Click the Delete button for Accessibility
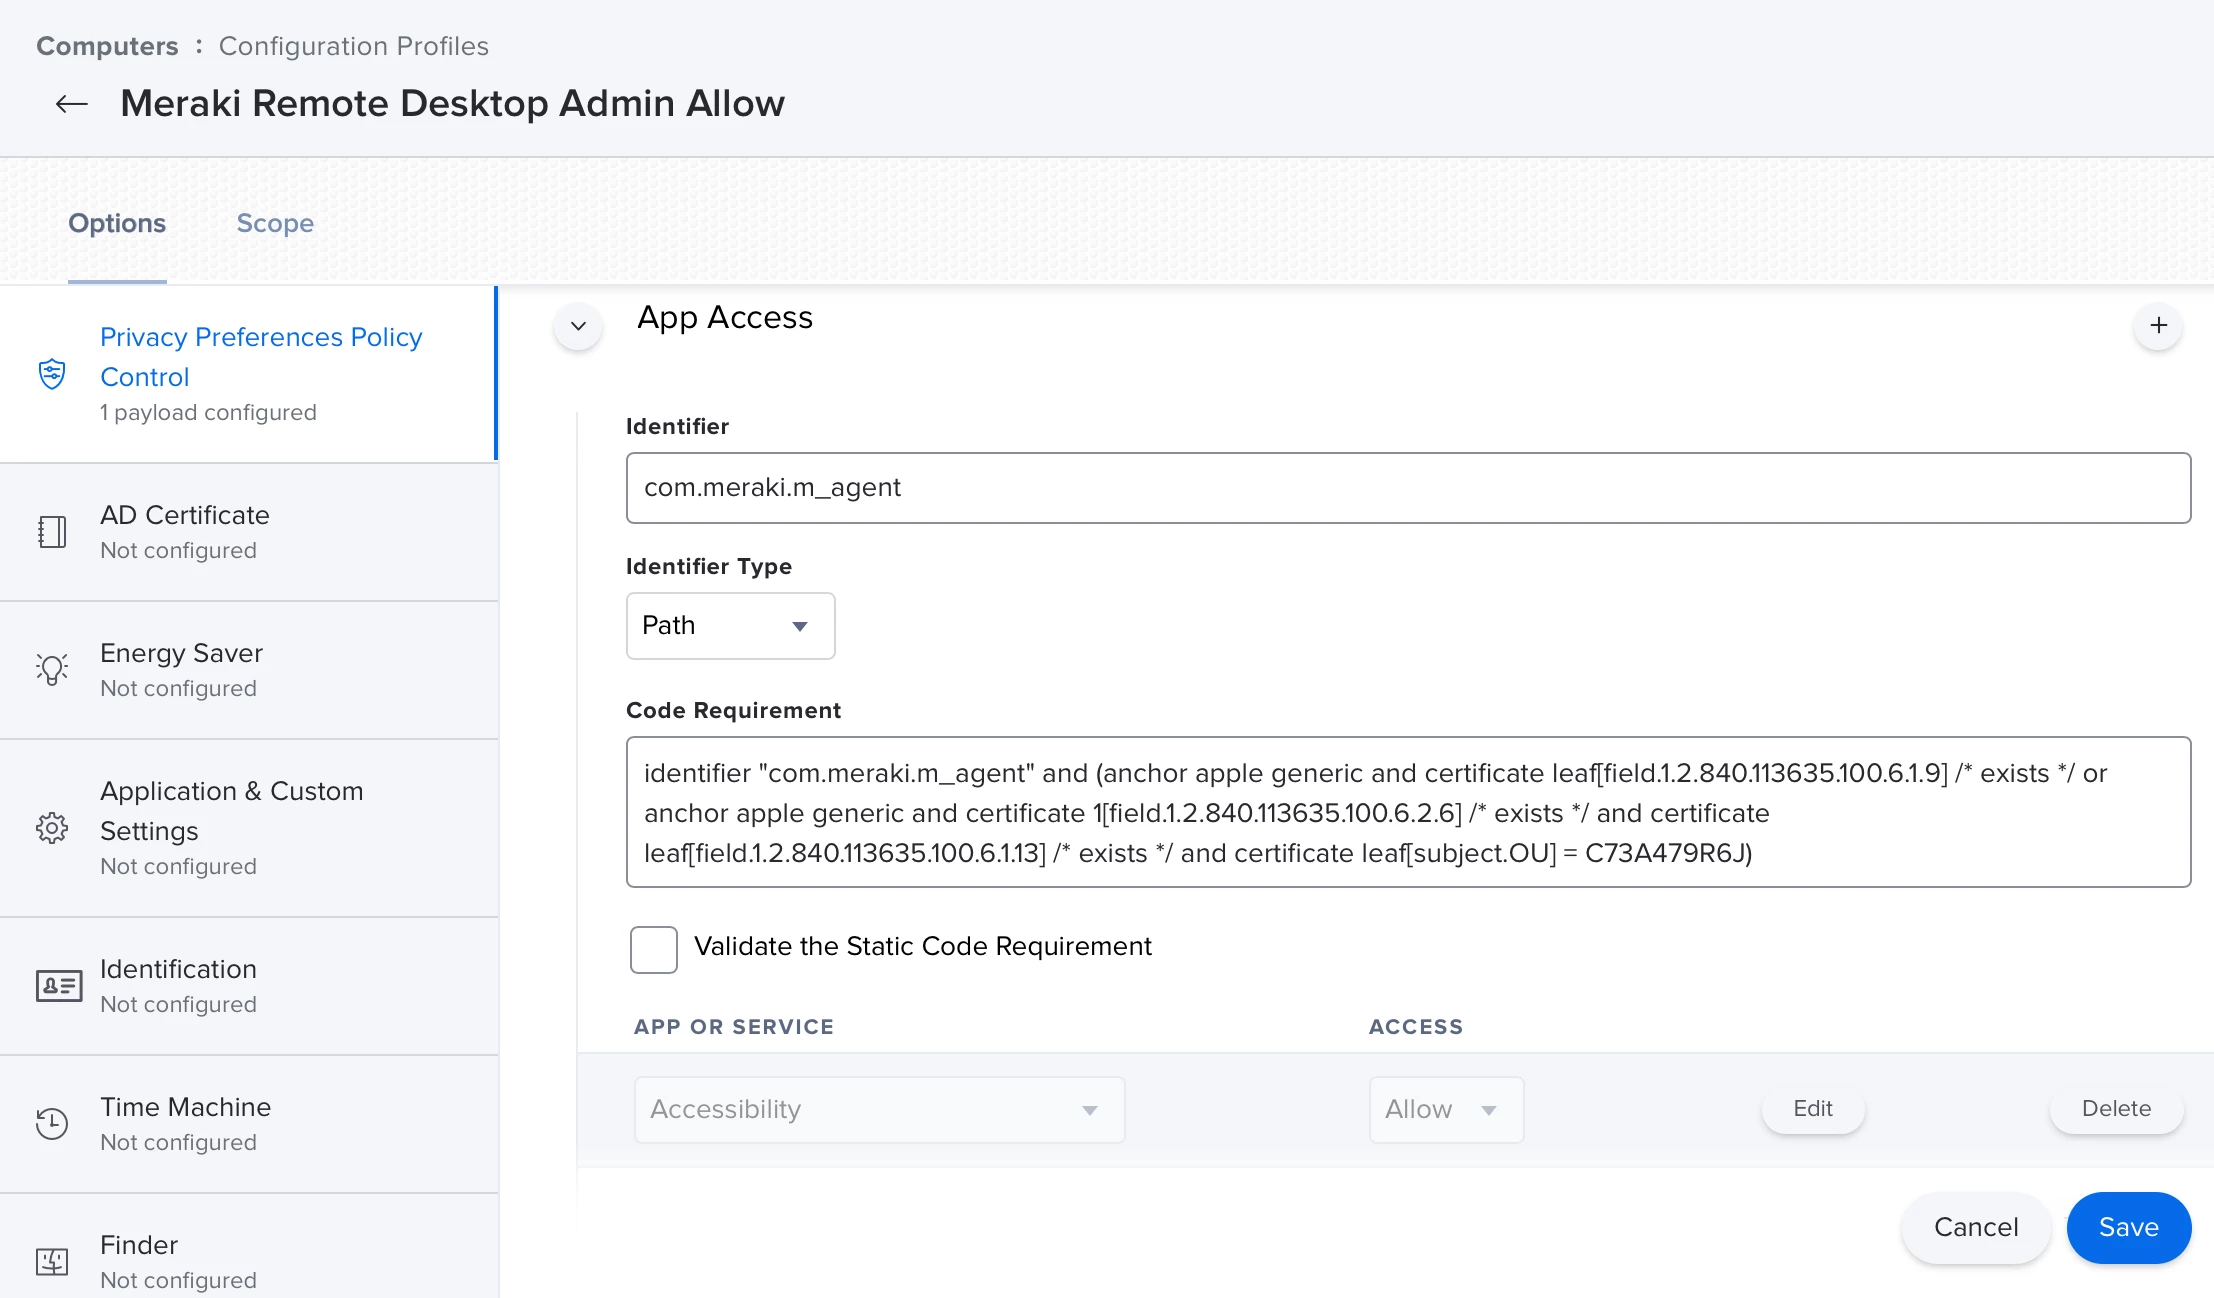 [2116, 1108]
